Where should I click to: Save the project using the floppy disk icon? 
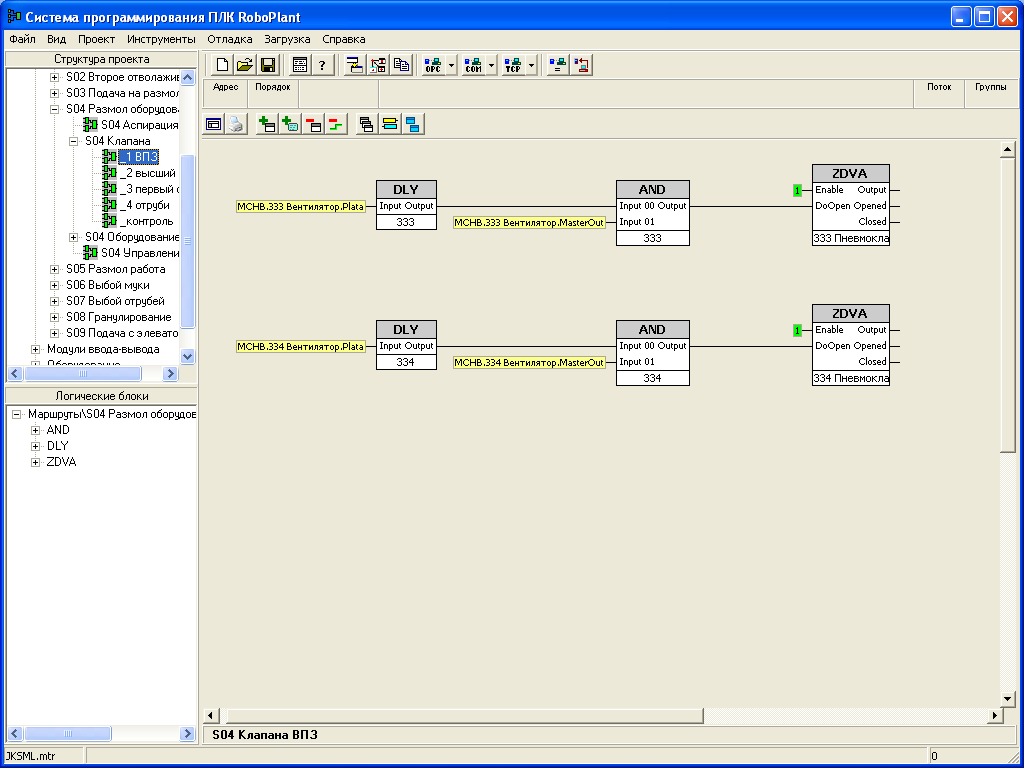[268, 65]
